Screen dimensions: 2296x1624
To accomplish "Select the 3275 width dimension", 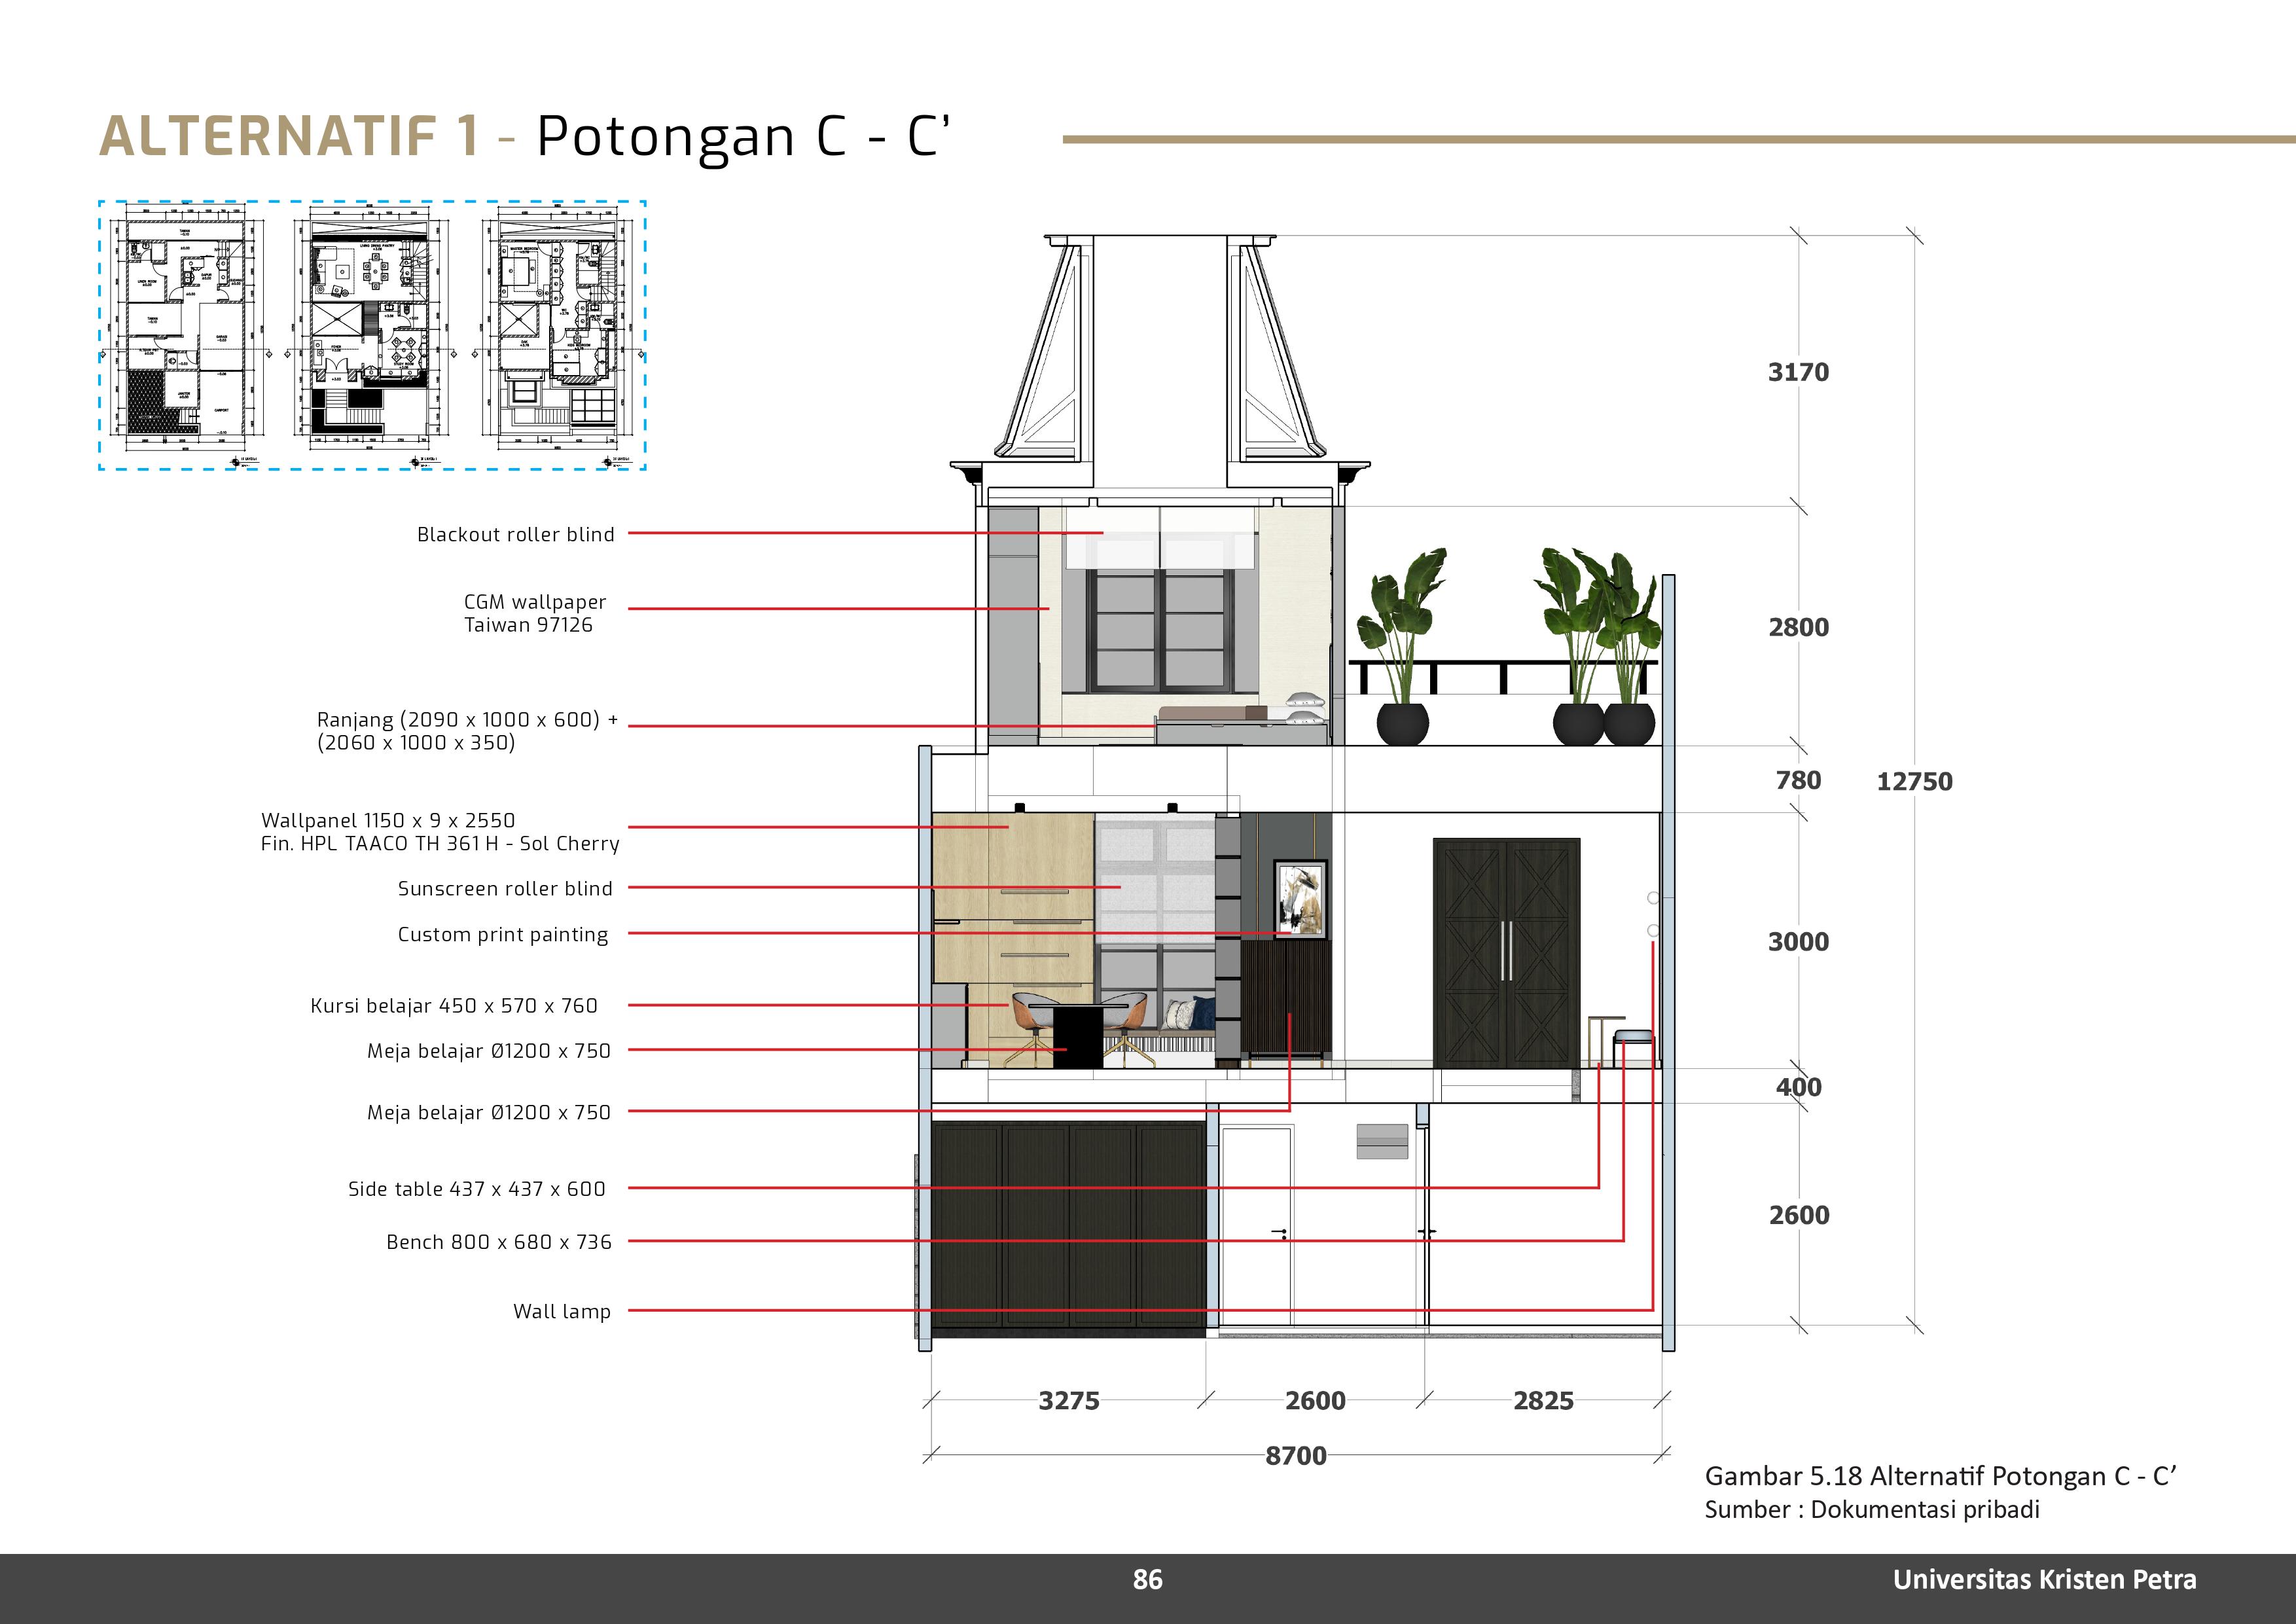I will (1068, 1401).
